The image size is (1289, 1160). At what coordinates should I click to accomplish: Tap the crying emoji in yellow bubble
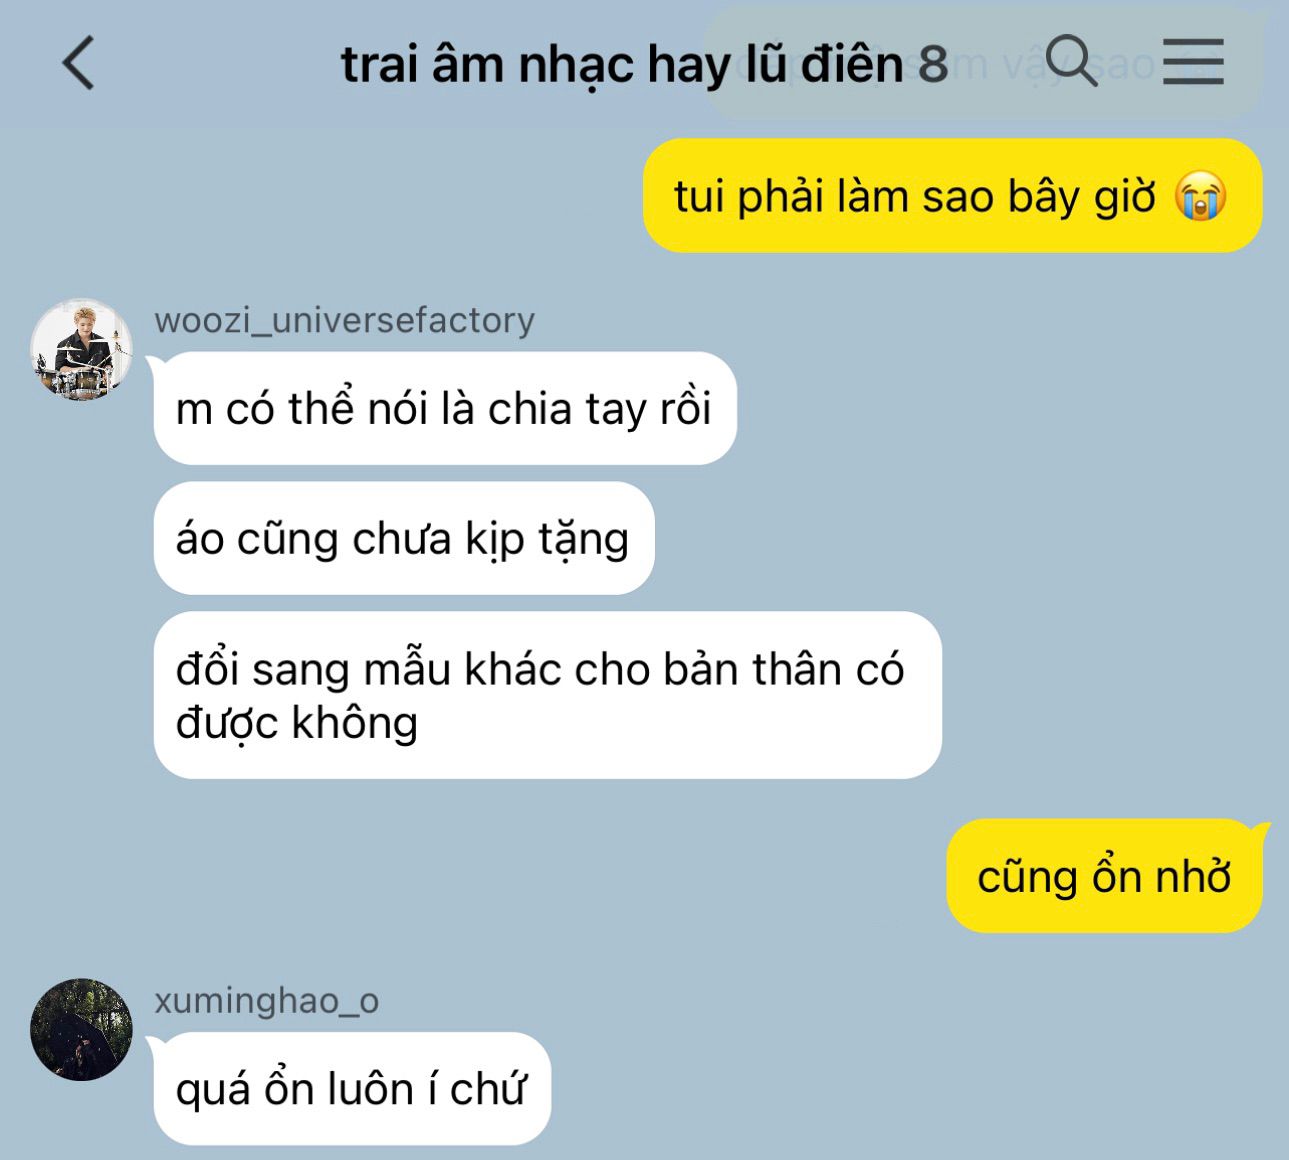pyautogui.click(x=1200, y=196)
